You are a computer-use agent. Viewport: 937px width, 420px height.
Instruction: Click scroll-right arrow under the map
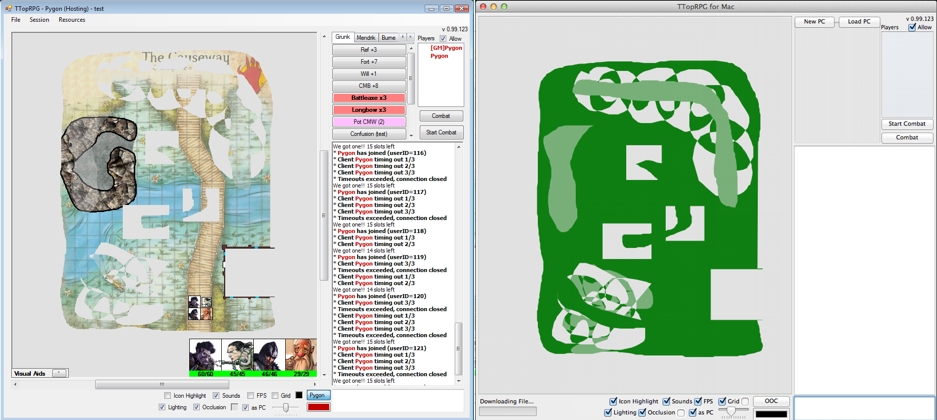tap(313, 384)
